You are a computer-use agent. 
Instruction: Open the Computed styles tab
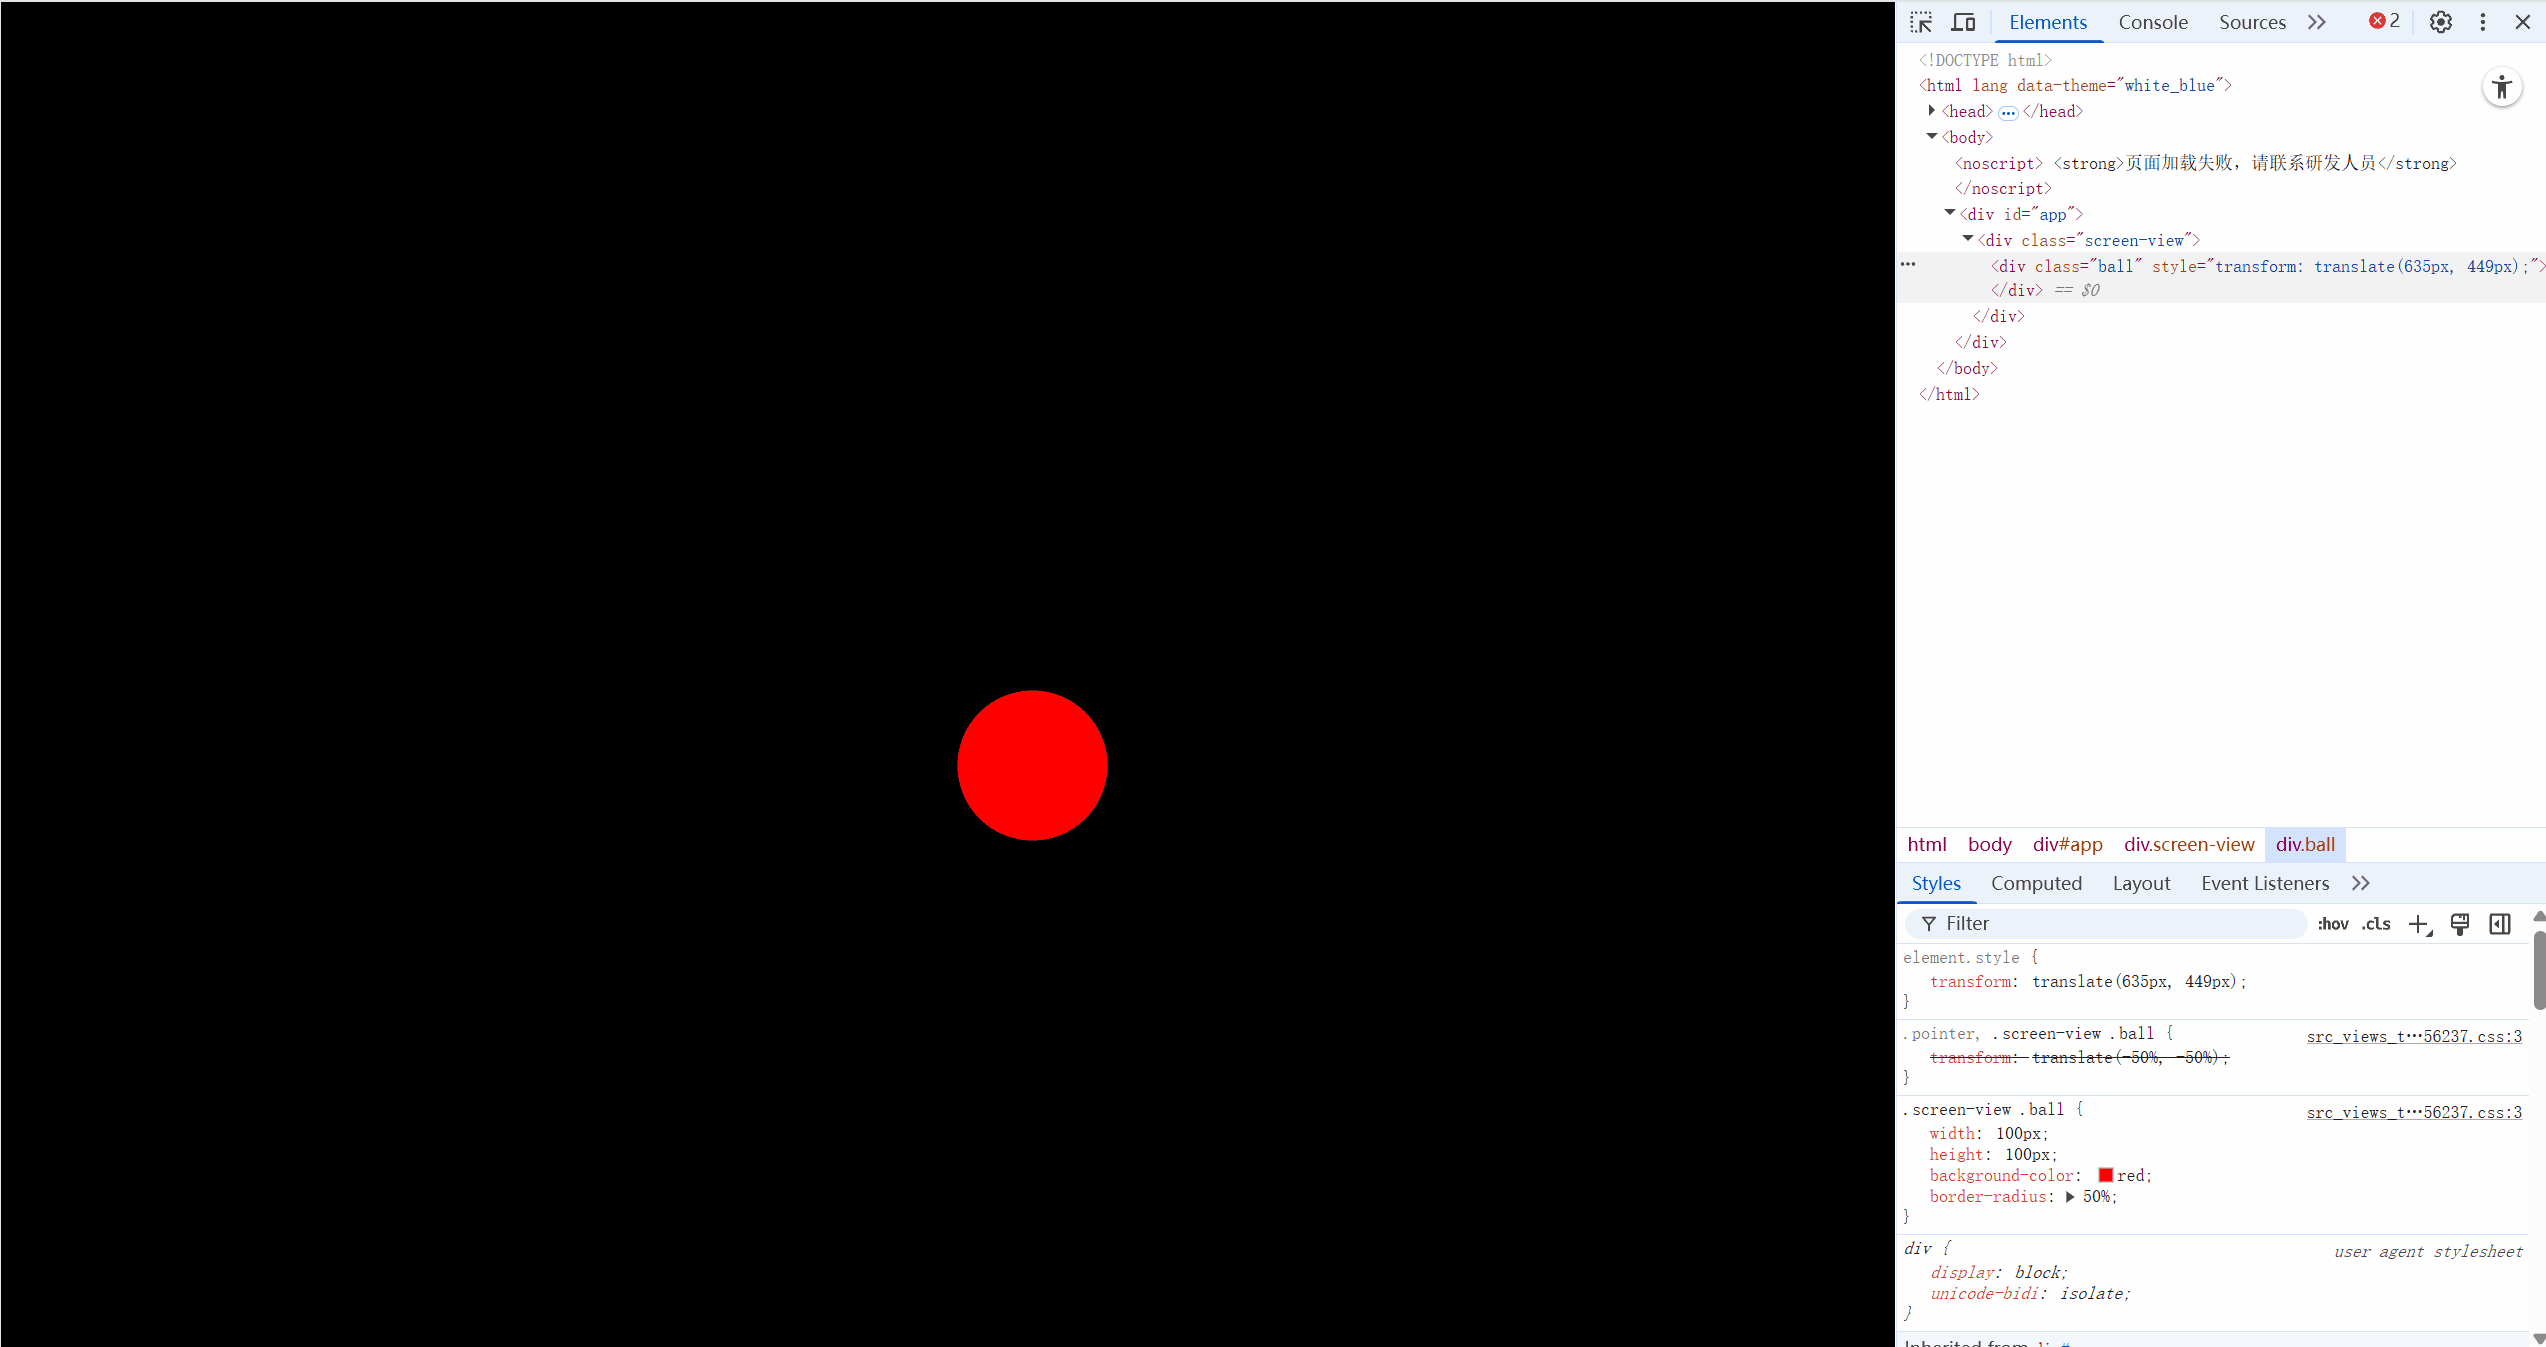coord(2036,883)
